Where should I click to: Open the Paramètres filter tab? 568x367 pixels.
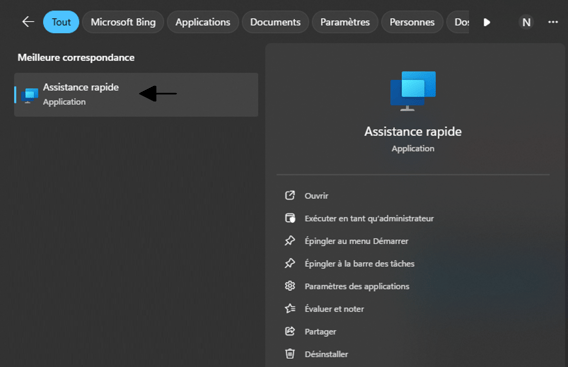click(x=345, y=22)
